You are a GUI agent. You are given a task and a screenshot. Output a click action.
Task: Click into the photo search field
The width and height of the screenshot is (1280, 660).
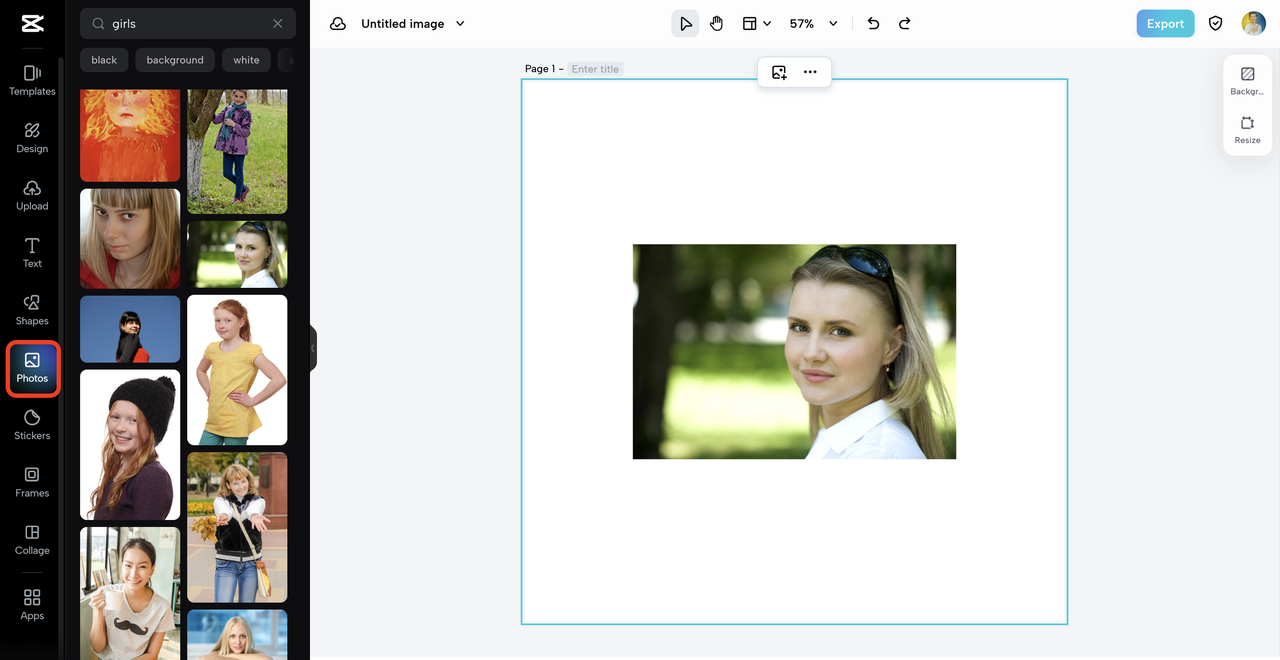pyautogui.click(x=188, y=23)
